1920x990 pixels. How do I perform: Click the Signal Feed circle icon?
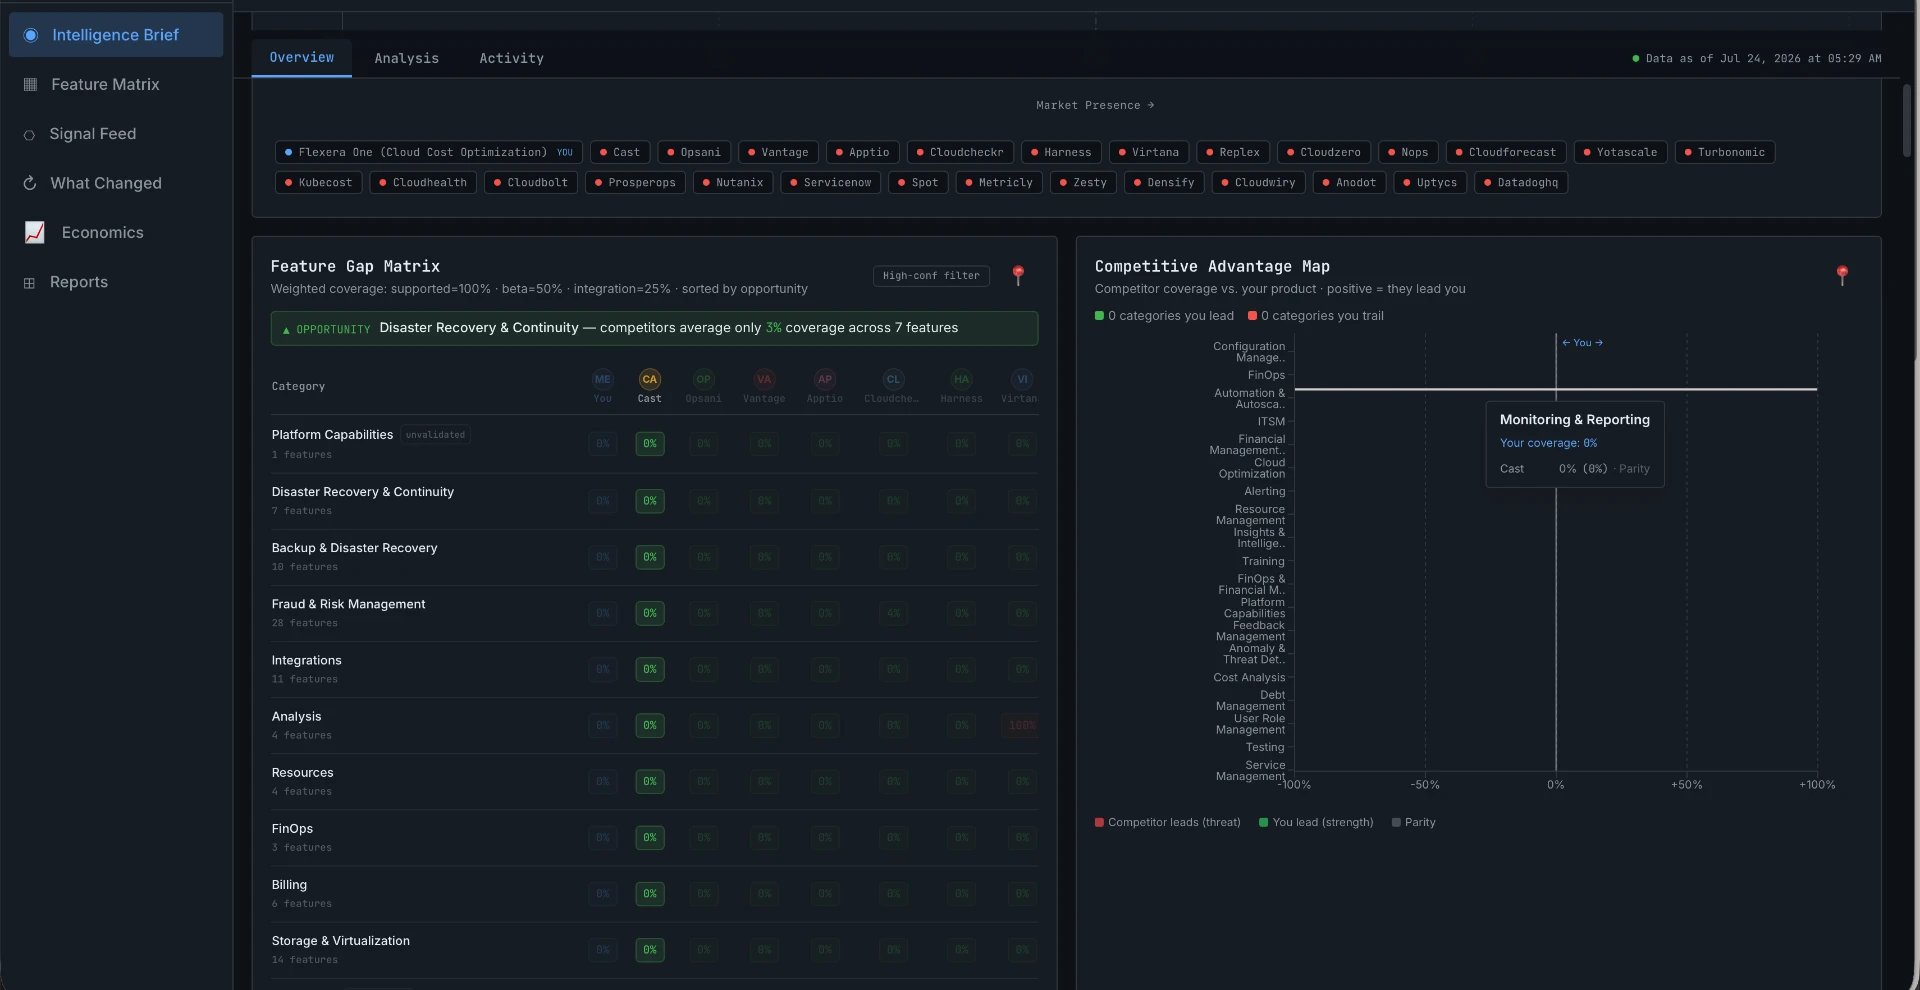point(29,135)
